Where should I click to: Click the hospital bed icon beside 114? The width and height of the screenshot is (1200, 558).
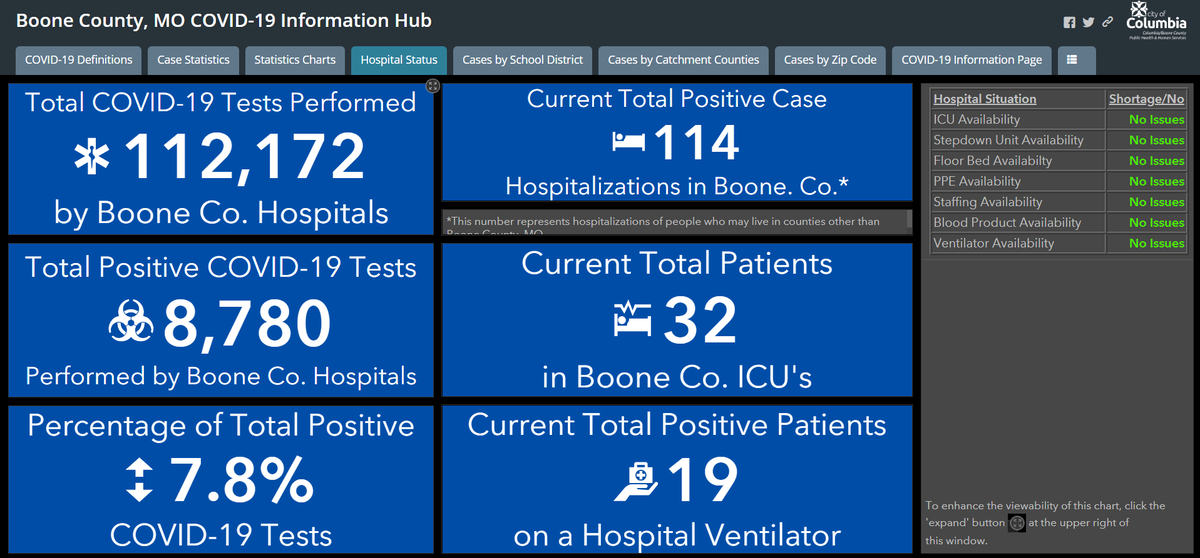tap(629, 143)
